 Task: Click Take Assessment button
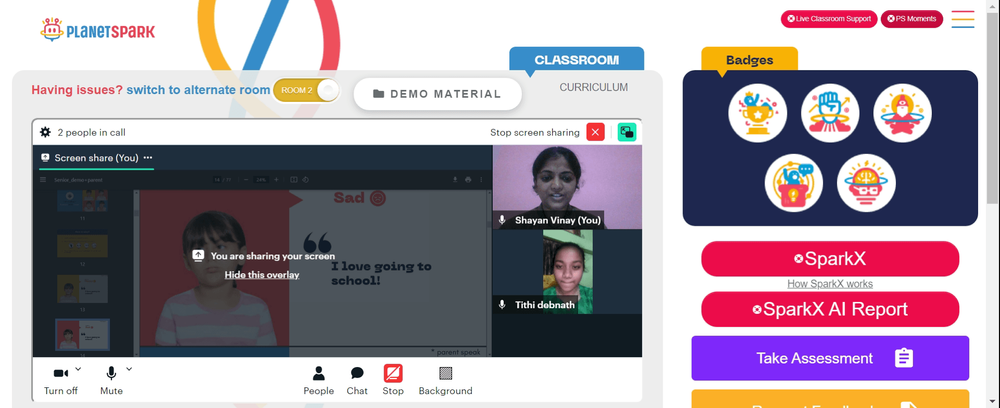[830, 358]
